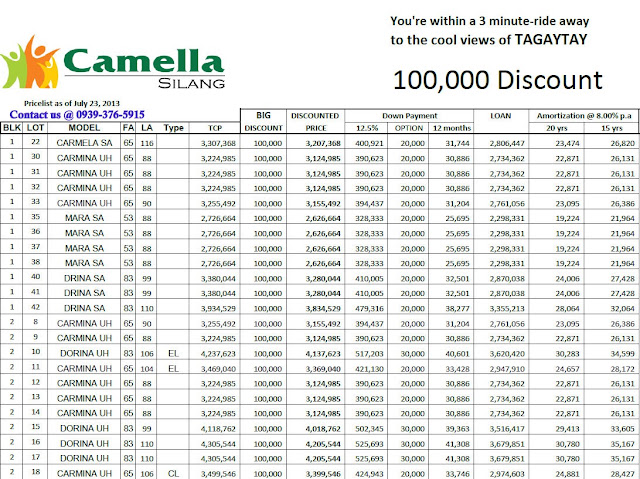Select the 12 months sub-header

click(x=452, y=128)
